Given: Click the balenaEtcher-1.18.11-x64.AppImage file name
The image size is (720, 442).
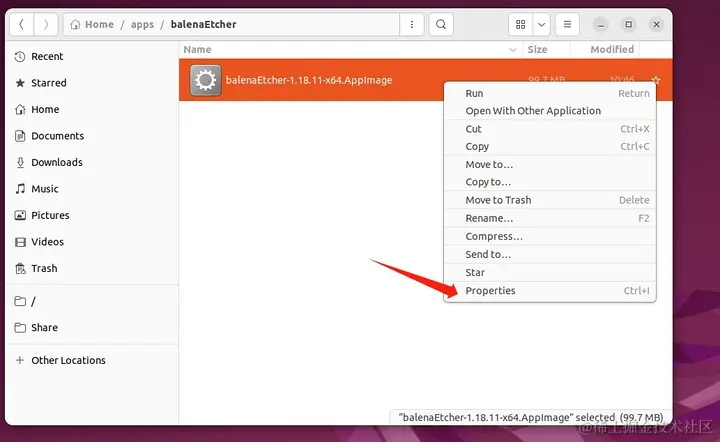Looking at the screenshot, I should click(x=309, y=80).
